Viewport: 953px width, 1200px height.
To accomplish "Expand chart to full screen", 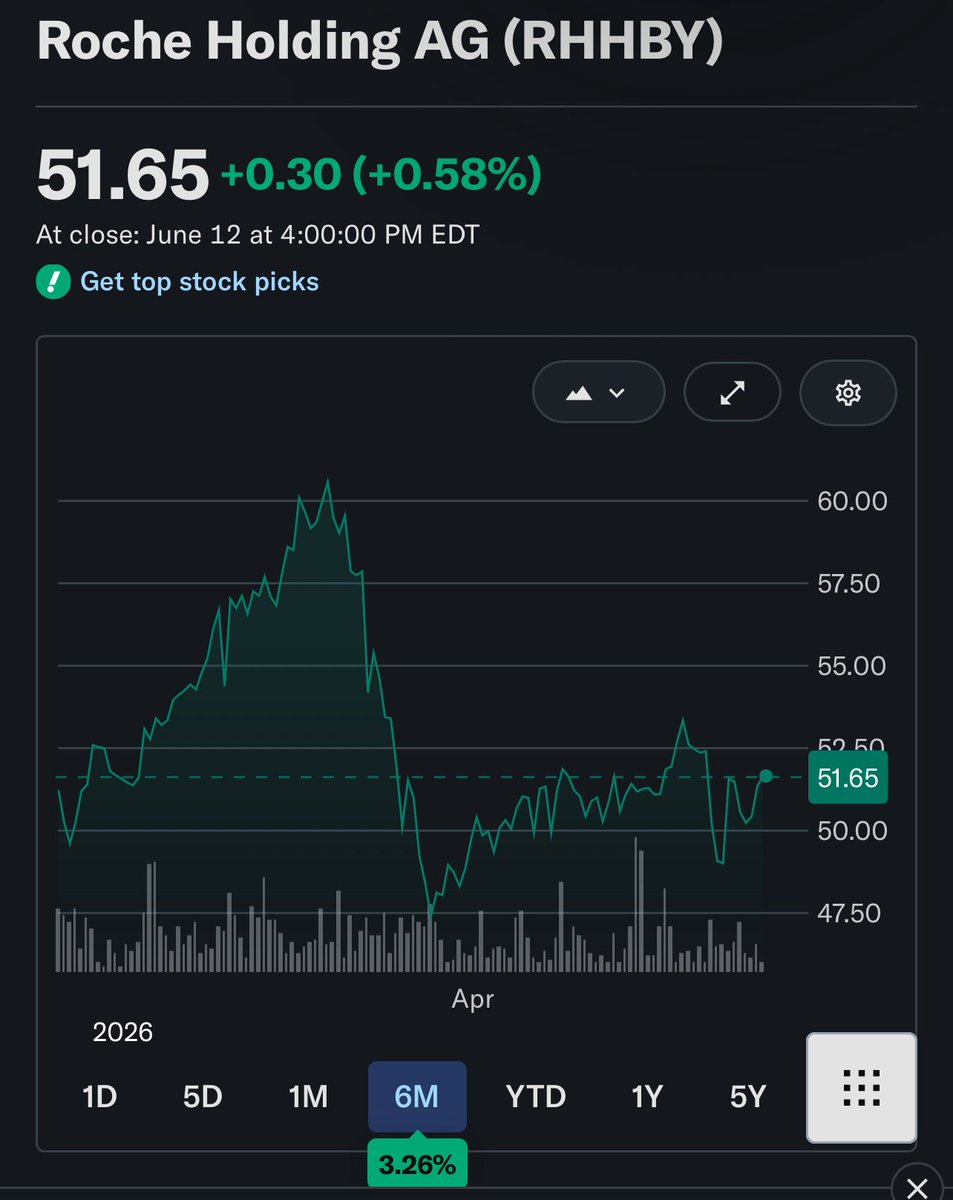I will pos(732,392).
